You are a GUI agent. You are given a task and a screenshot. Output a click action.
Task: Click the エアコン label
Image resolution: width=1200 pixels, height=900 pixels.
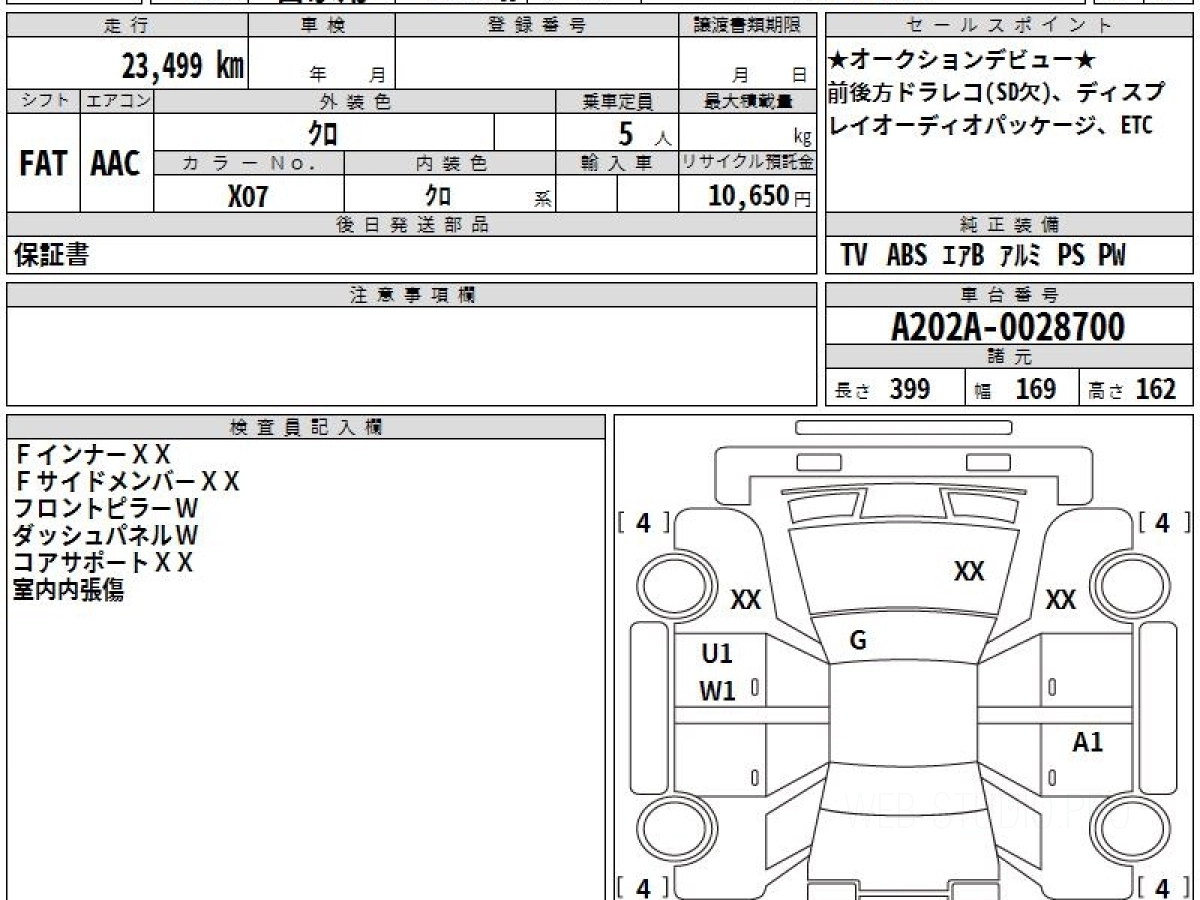[x=117, y=101]
